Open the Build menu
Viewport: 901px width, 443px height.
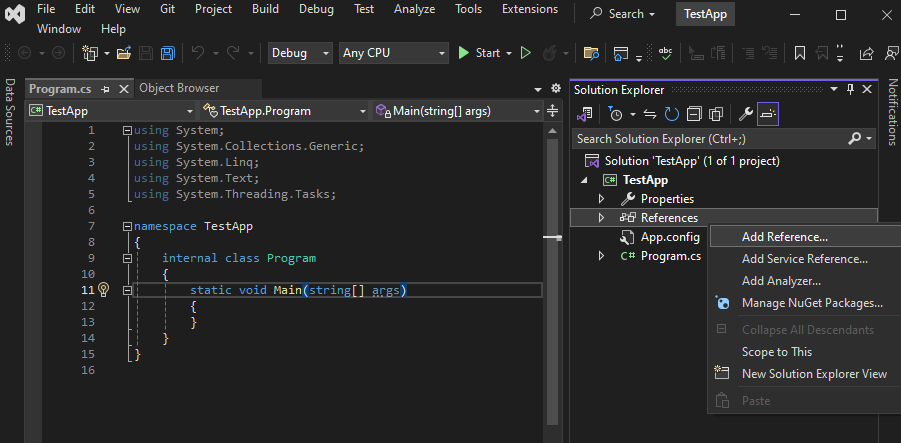coord(265,9)
